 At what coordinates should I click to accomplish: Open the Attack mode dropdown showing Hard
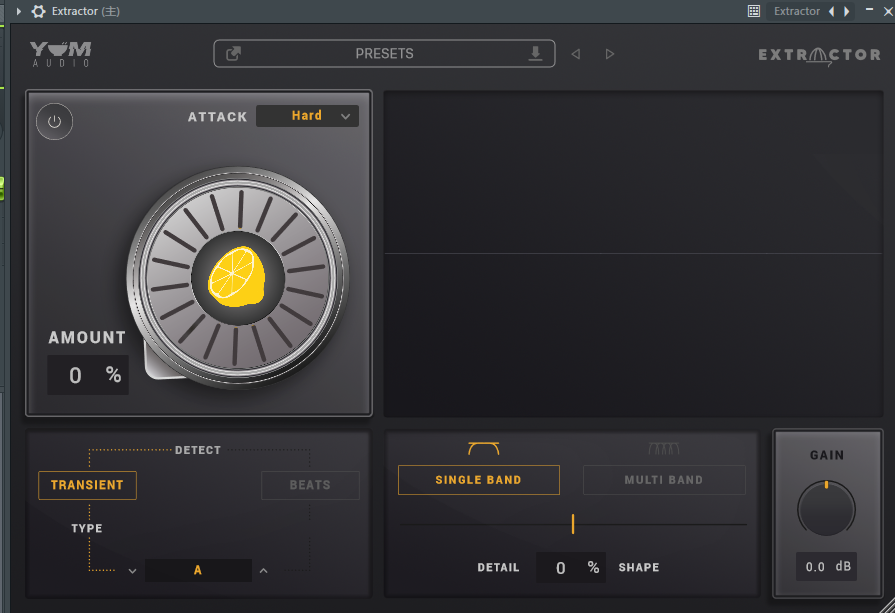[307, 116]
